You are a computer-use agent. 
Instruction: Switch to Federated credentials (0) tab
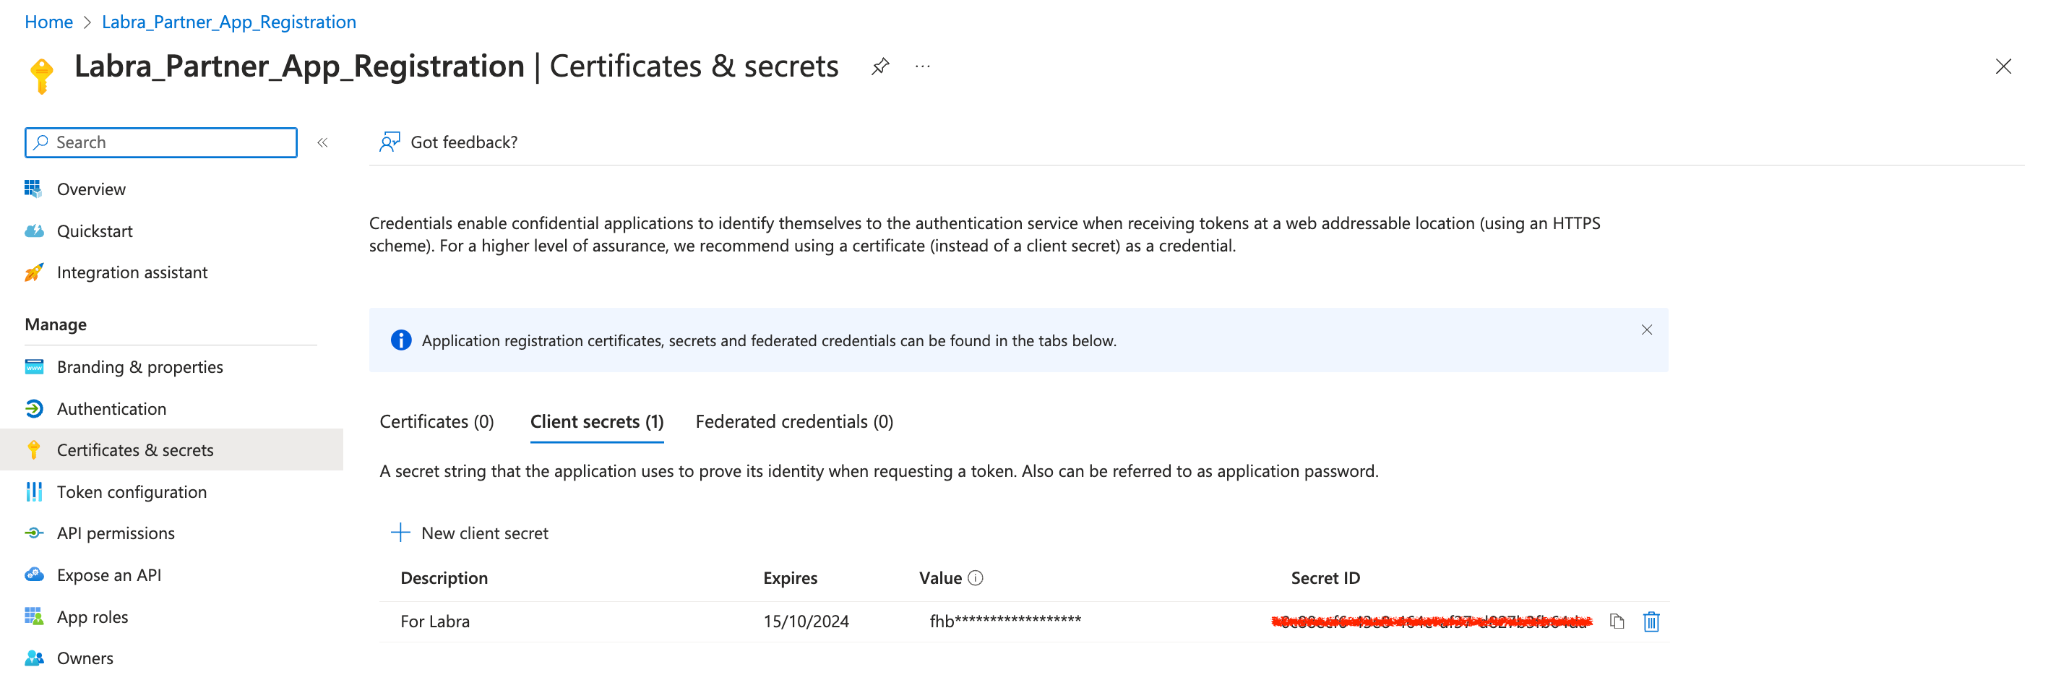(794, 422)
